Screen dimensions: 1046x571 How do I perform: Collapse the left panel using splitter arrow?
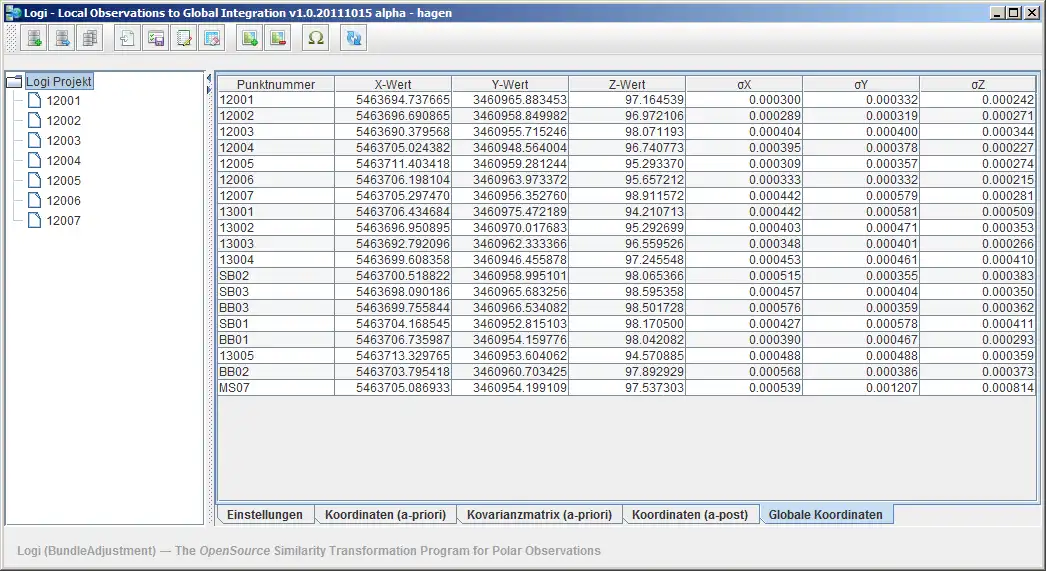pos(209,79)
